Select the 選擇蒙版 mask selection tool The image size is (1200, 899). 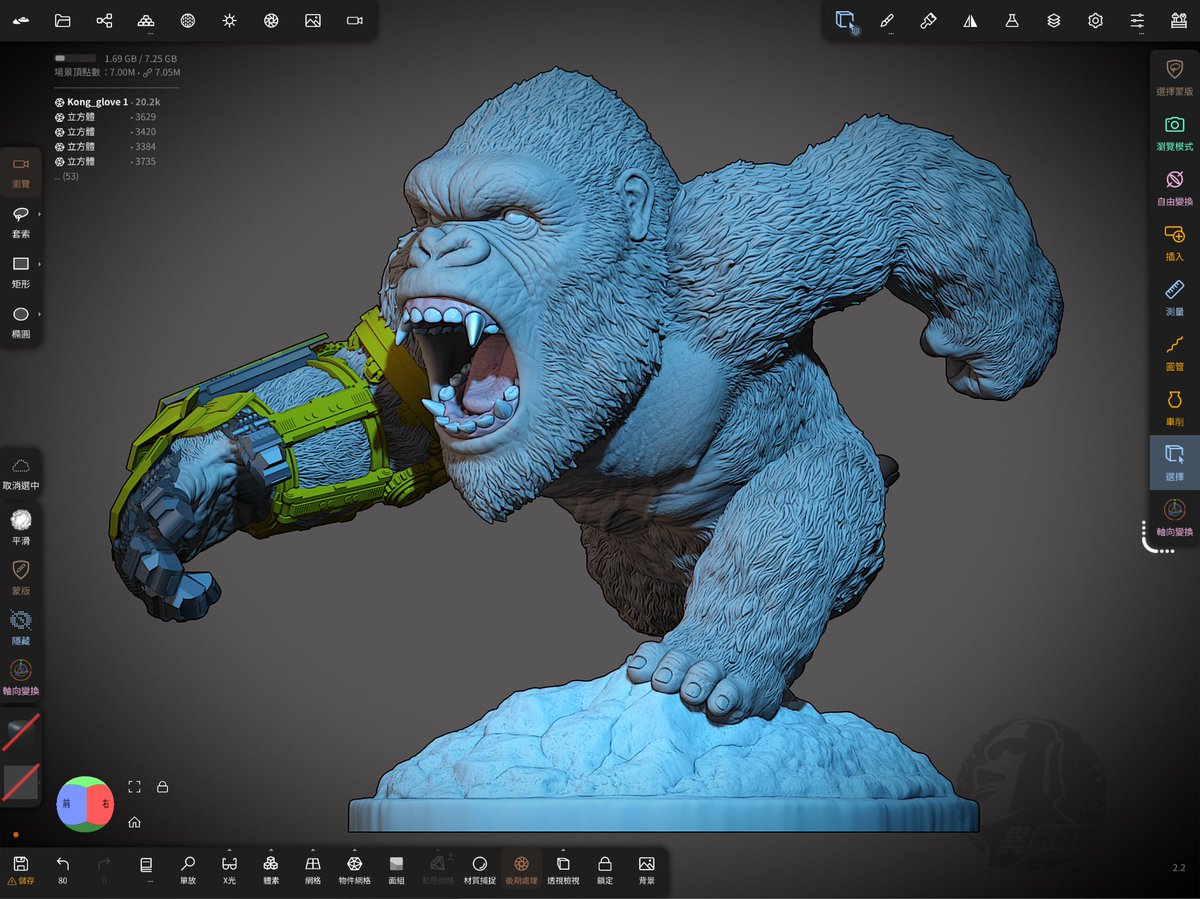(x=1175, y=77)
